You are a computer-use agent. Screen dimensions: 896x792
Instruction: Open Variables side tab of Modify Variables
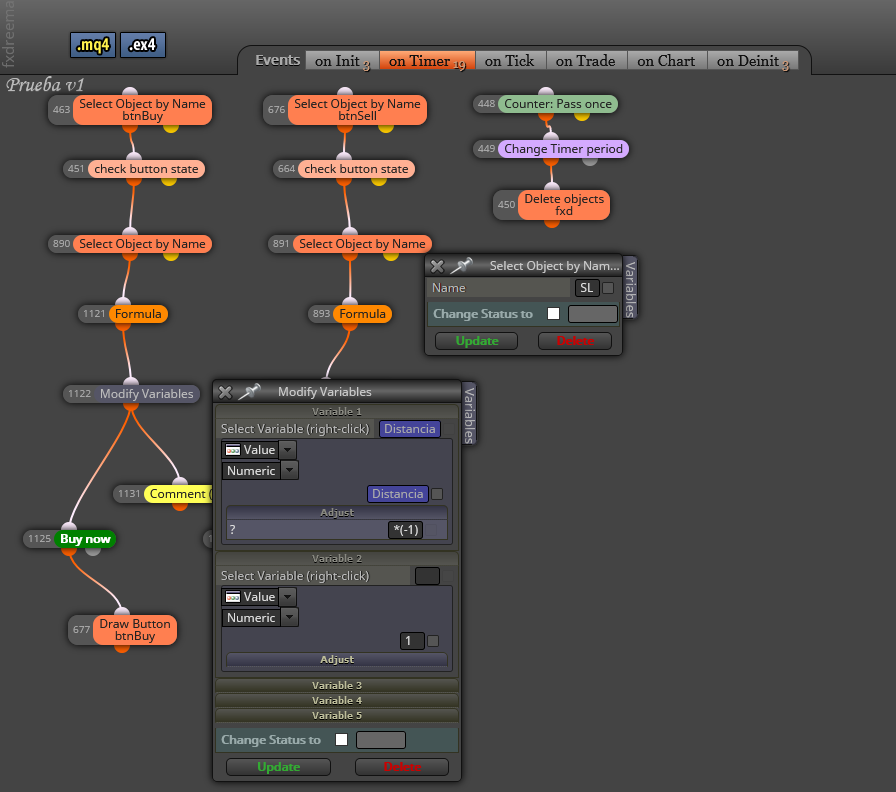click(469, 414)
